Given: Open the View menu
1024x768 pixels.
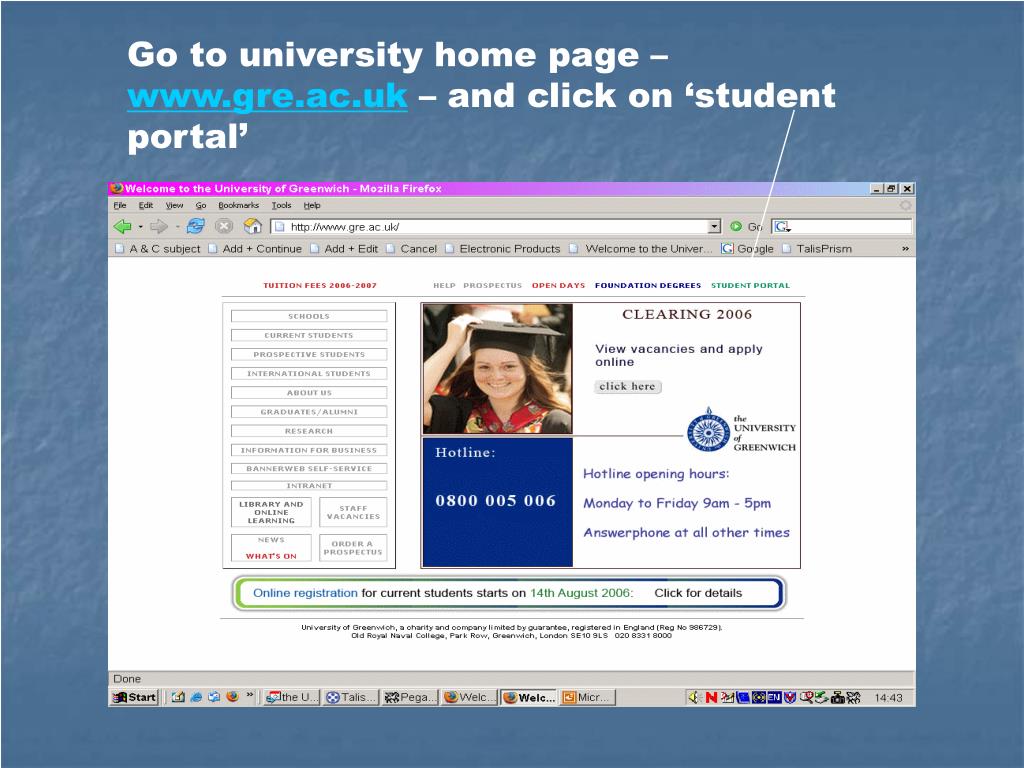Looking at the screenshot, I should pos(174,205).
